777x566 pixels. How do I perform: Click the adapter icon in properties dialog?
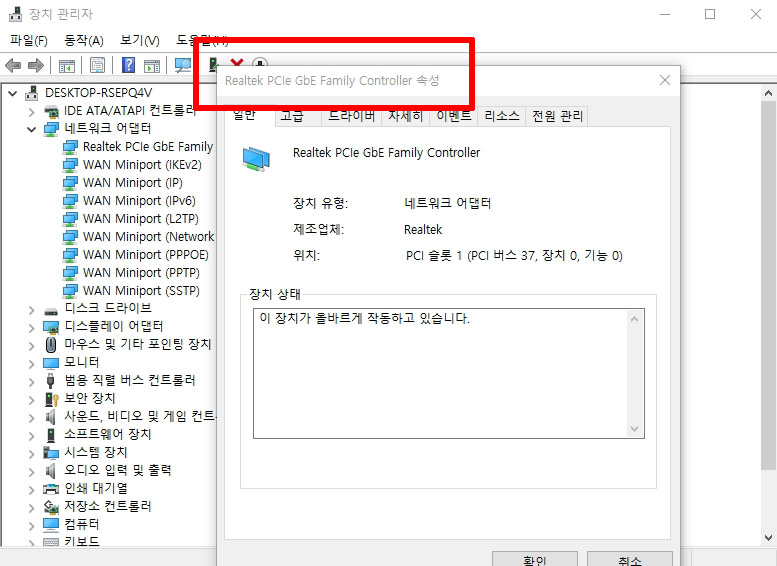pos(256,159)
